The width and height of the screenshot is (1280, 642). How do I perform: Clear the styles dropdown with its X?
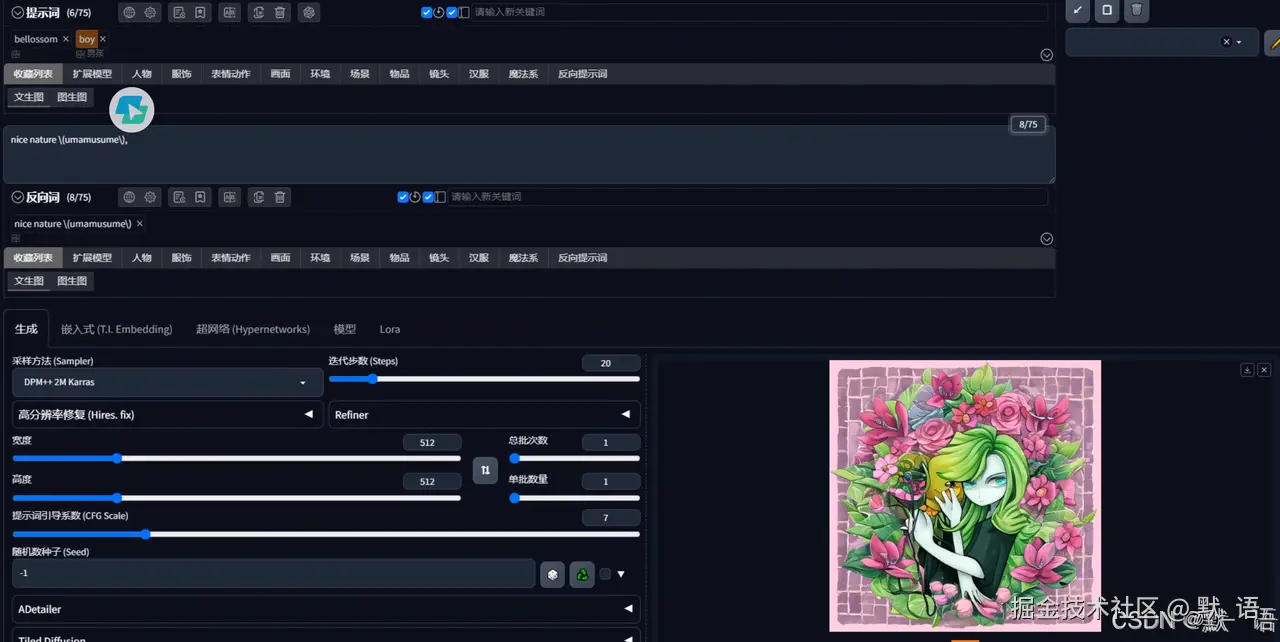click(1226, 42)
